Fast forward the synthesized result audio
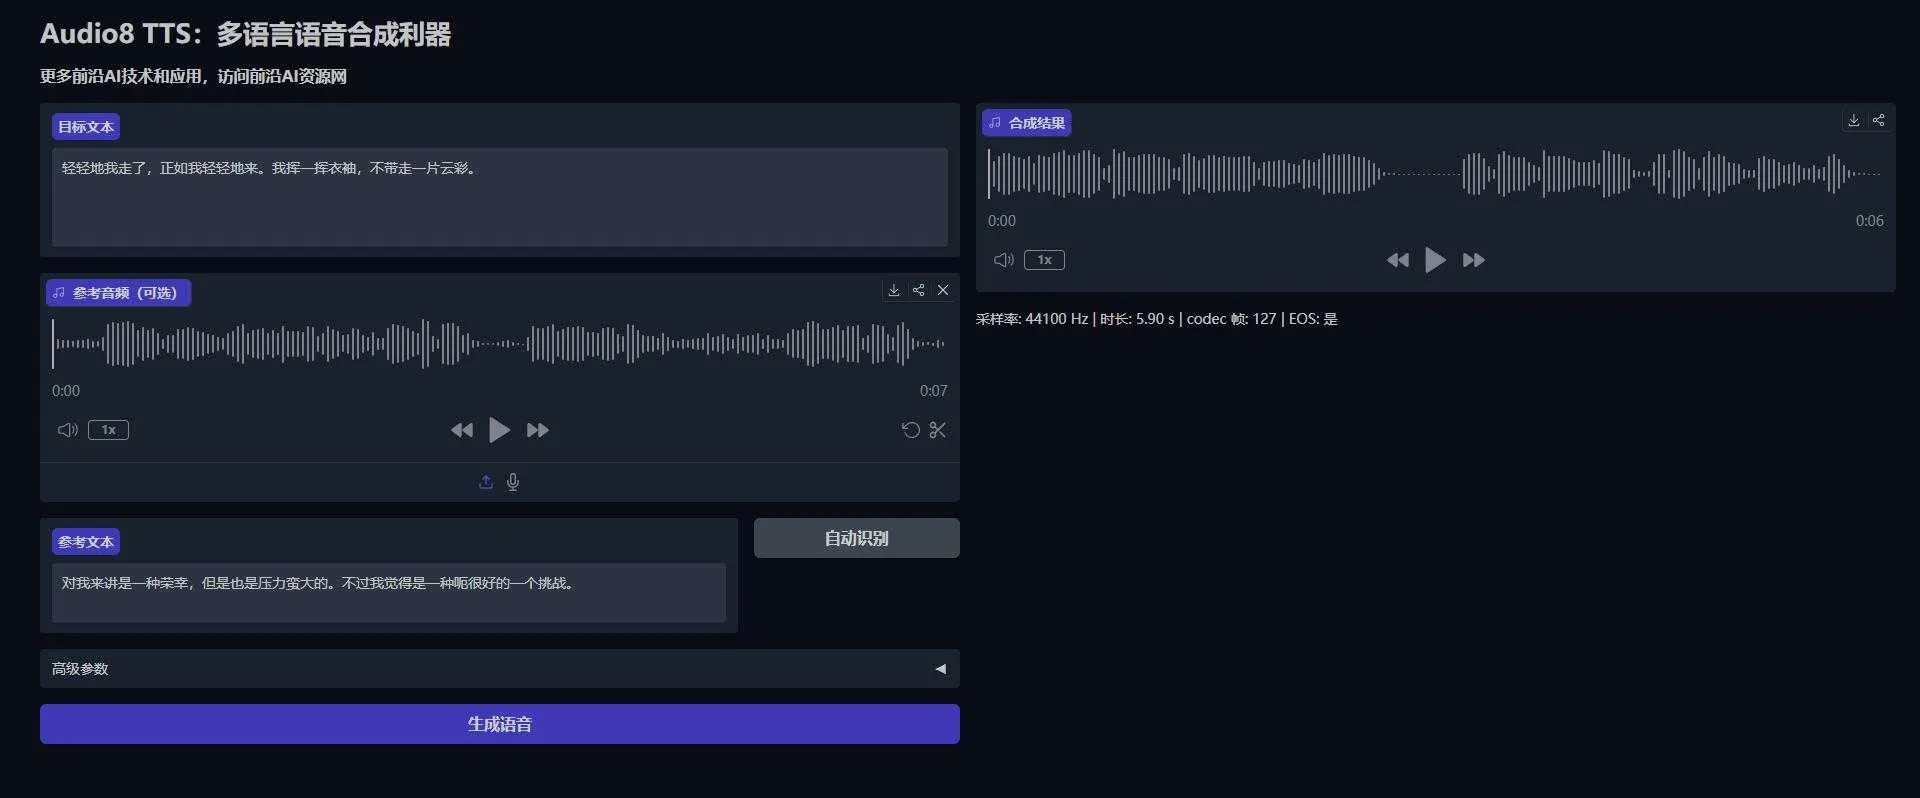 click(x=1474, y=260)
